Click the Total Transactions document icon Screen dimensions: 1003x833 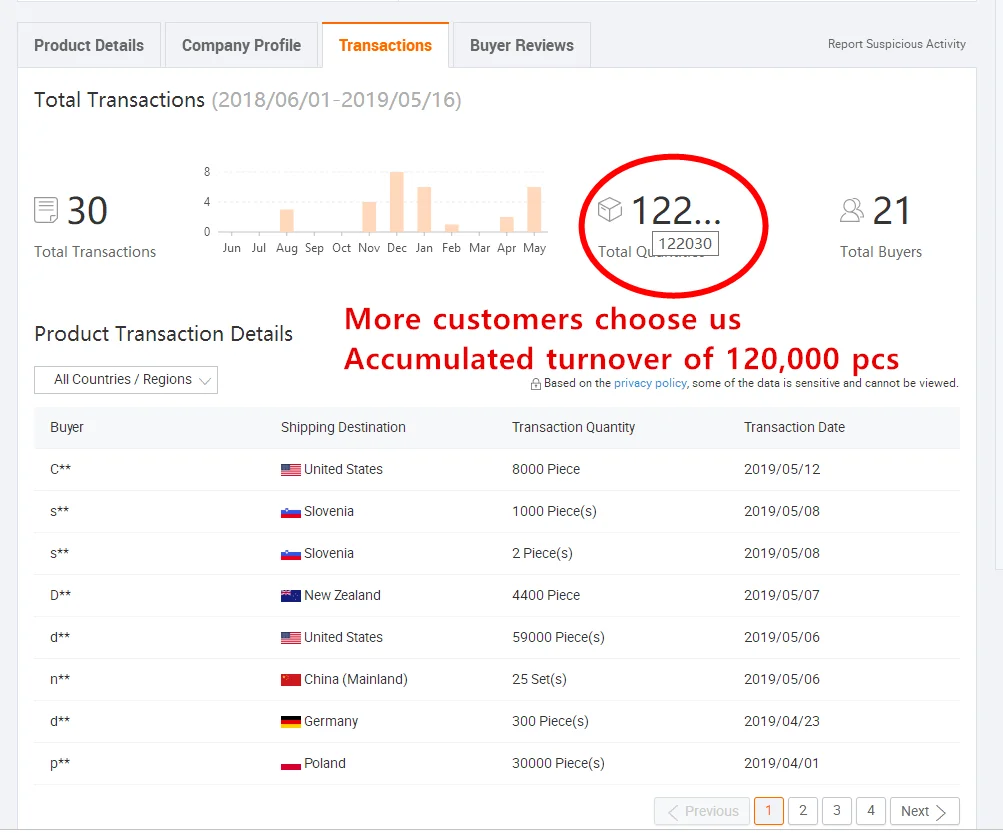[46, 210]
